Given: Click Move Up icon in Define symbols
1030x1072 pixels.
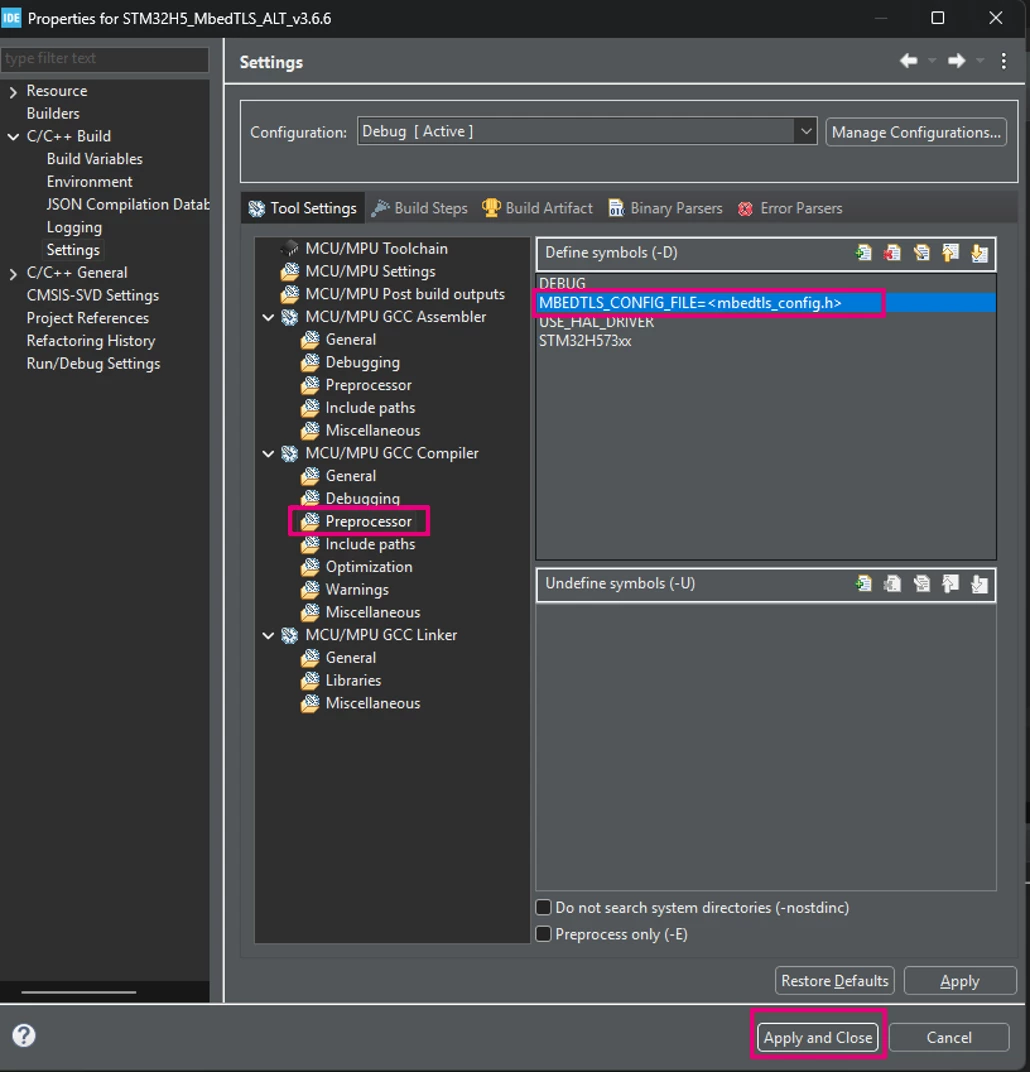Looking at the screenshot, I should 950,253.
